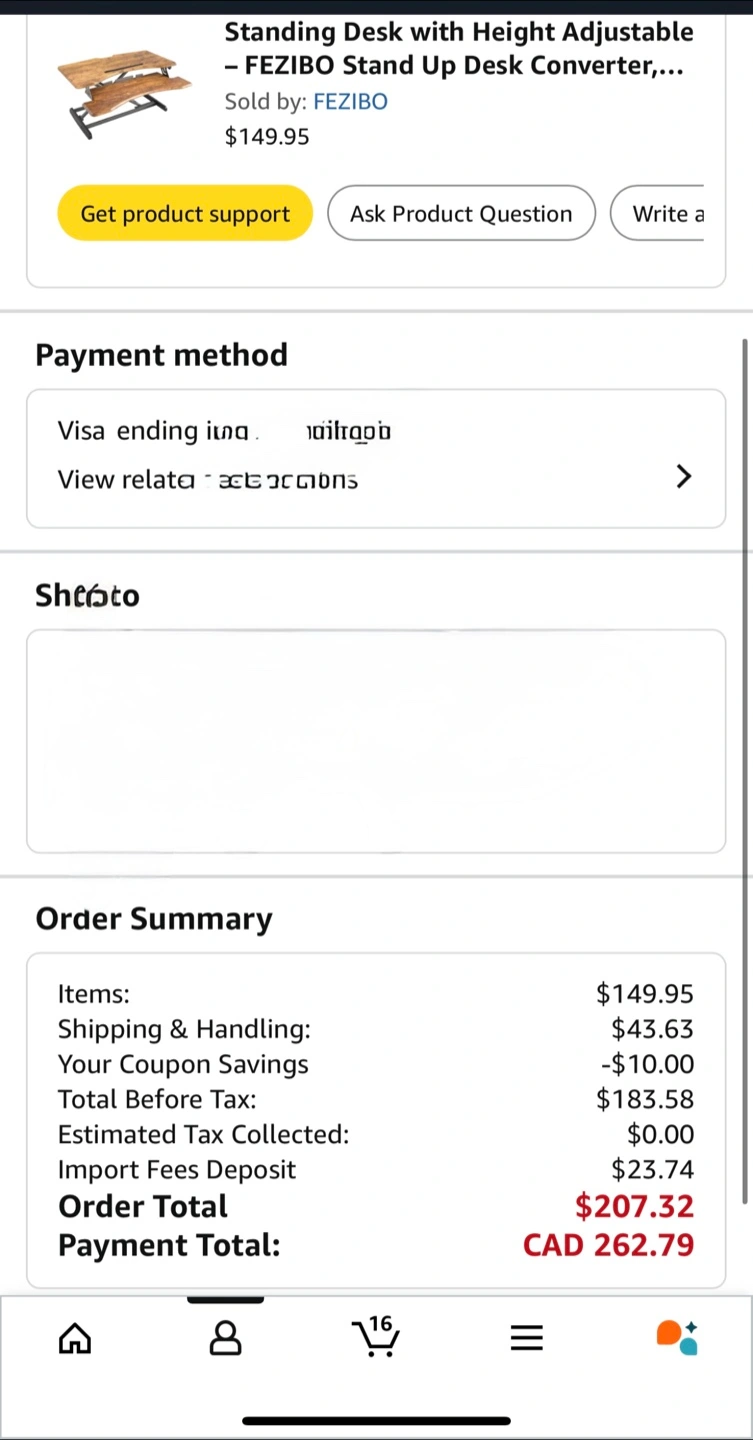This screenshot has width=753, height=1440.
Task: Launch the Rufus AI assistant icon
Action: tap(676, 1337)
